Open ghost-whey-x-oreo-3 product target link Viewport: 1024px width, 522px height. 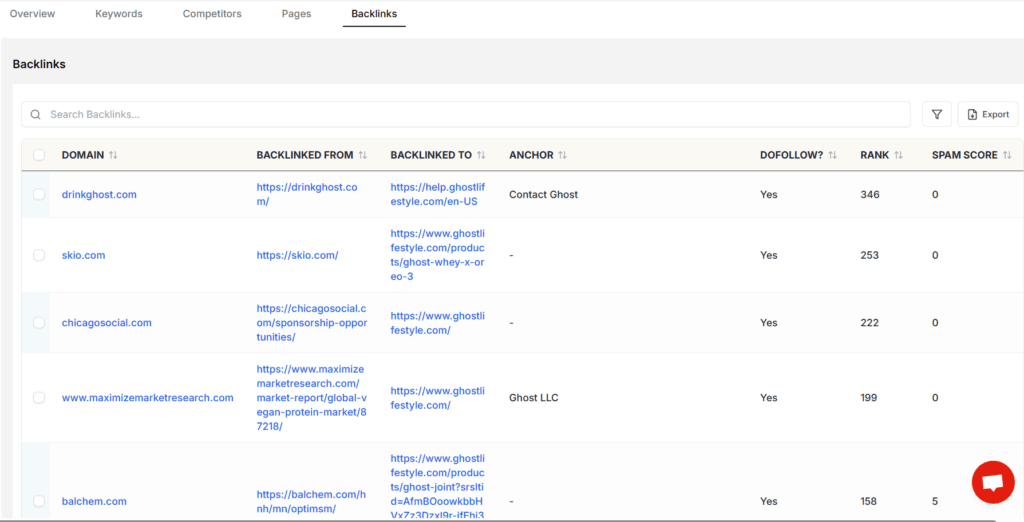[x=438, y=255]
